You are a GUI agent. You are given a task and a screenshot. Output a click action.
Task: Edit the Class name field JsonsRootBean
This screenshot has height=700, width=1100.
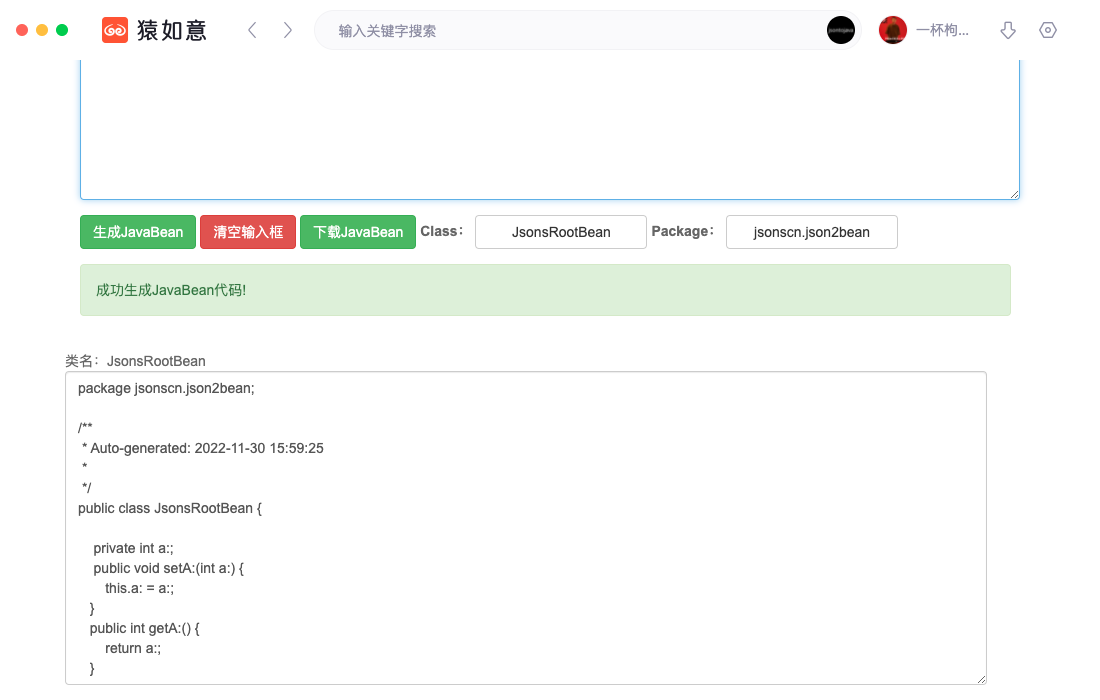[x=561, y=232]
